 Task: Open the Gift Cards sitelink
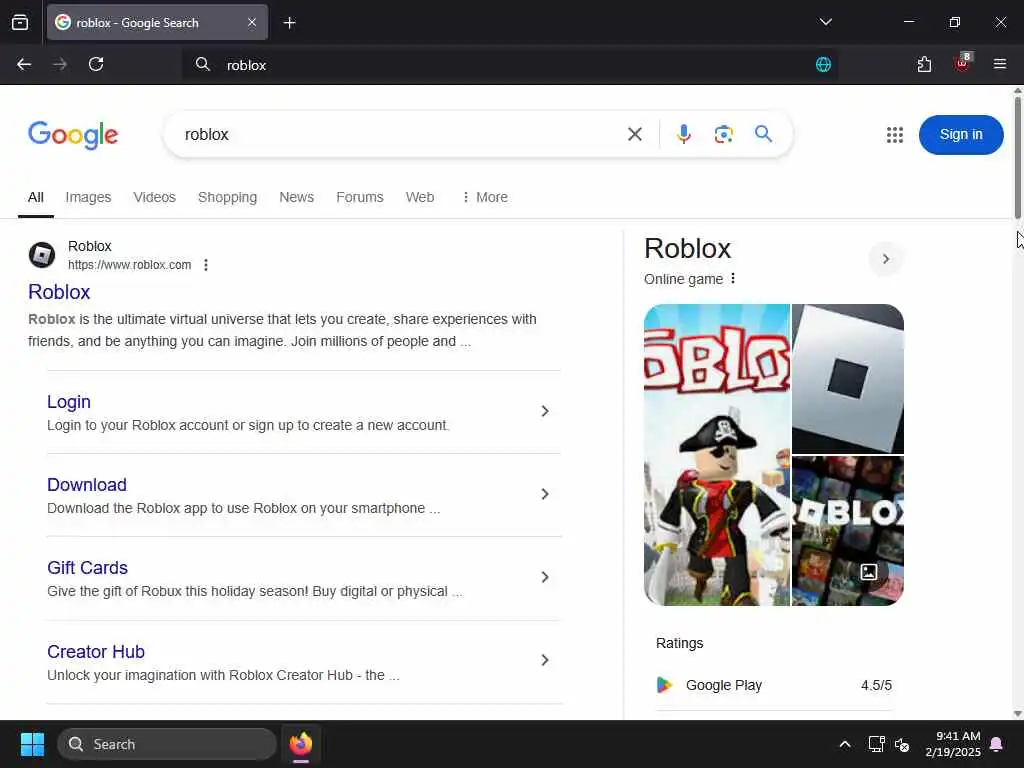click(88, 568)
